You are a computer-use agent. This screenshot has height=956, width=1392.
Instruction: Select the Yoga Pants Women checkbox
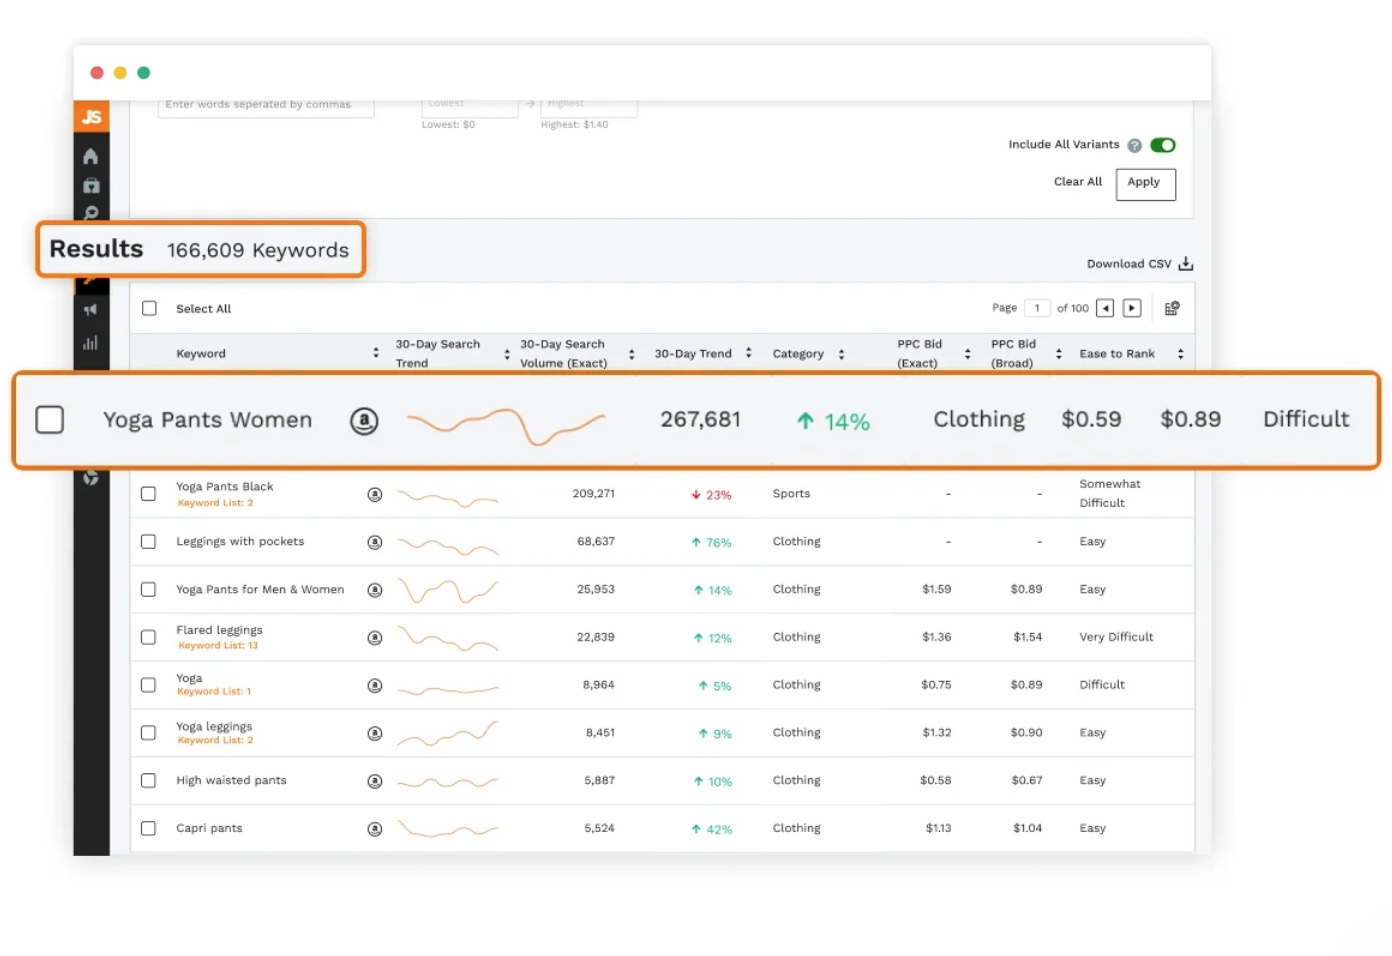50,420
